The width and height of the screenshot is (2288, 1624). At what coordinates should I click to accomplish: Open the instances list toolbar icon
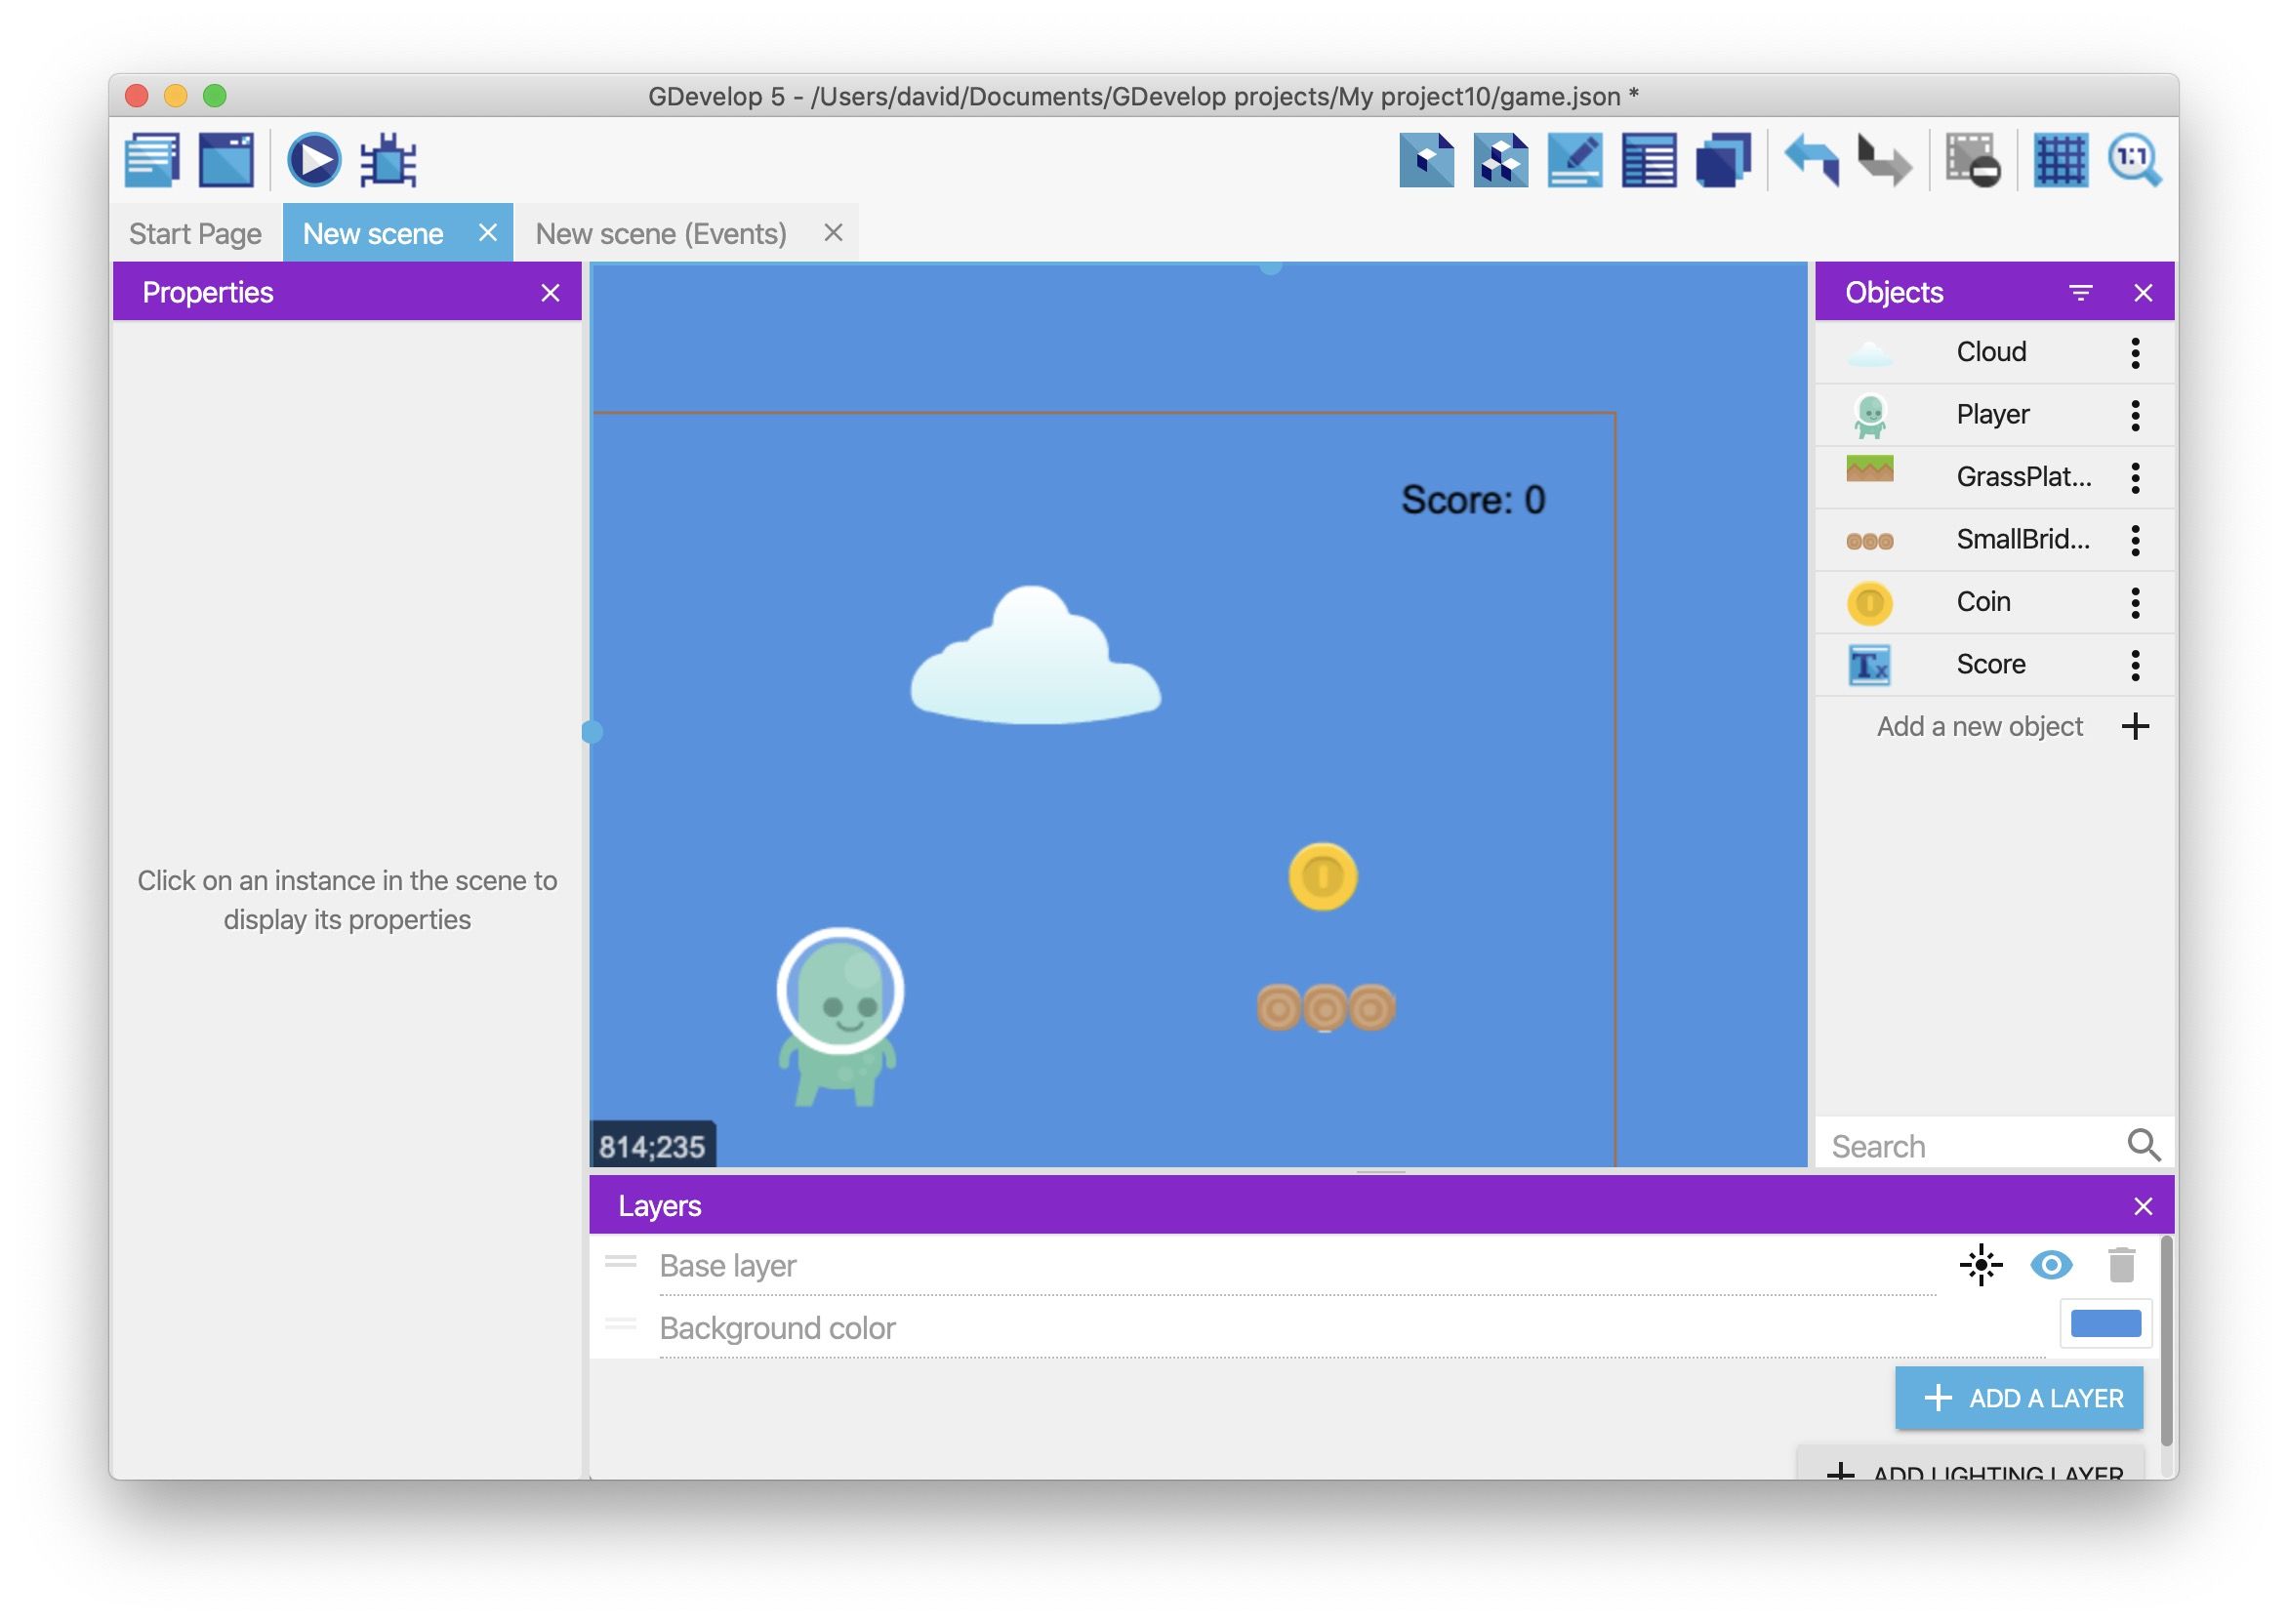pos(1648,160)
